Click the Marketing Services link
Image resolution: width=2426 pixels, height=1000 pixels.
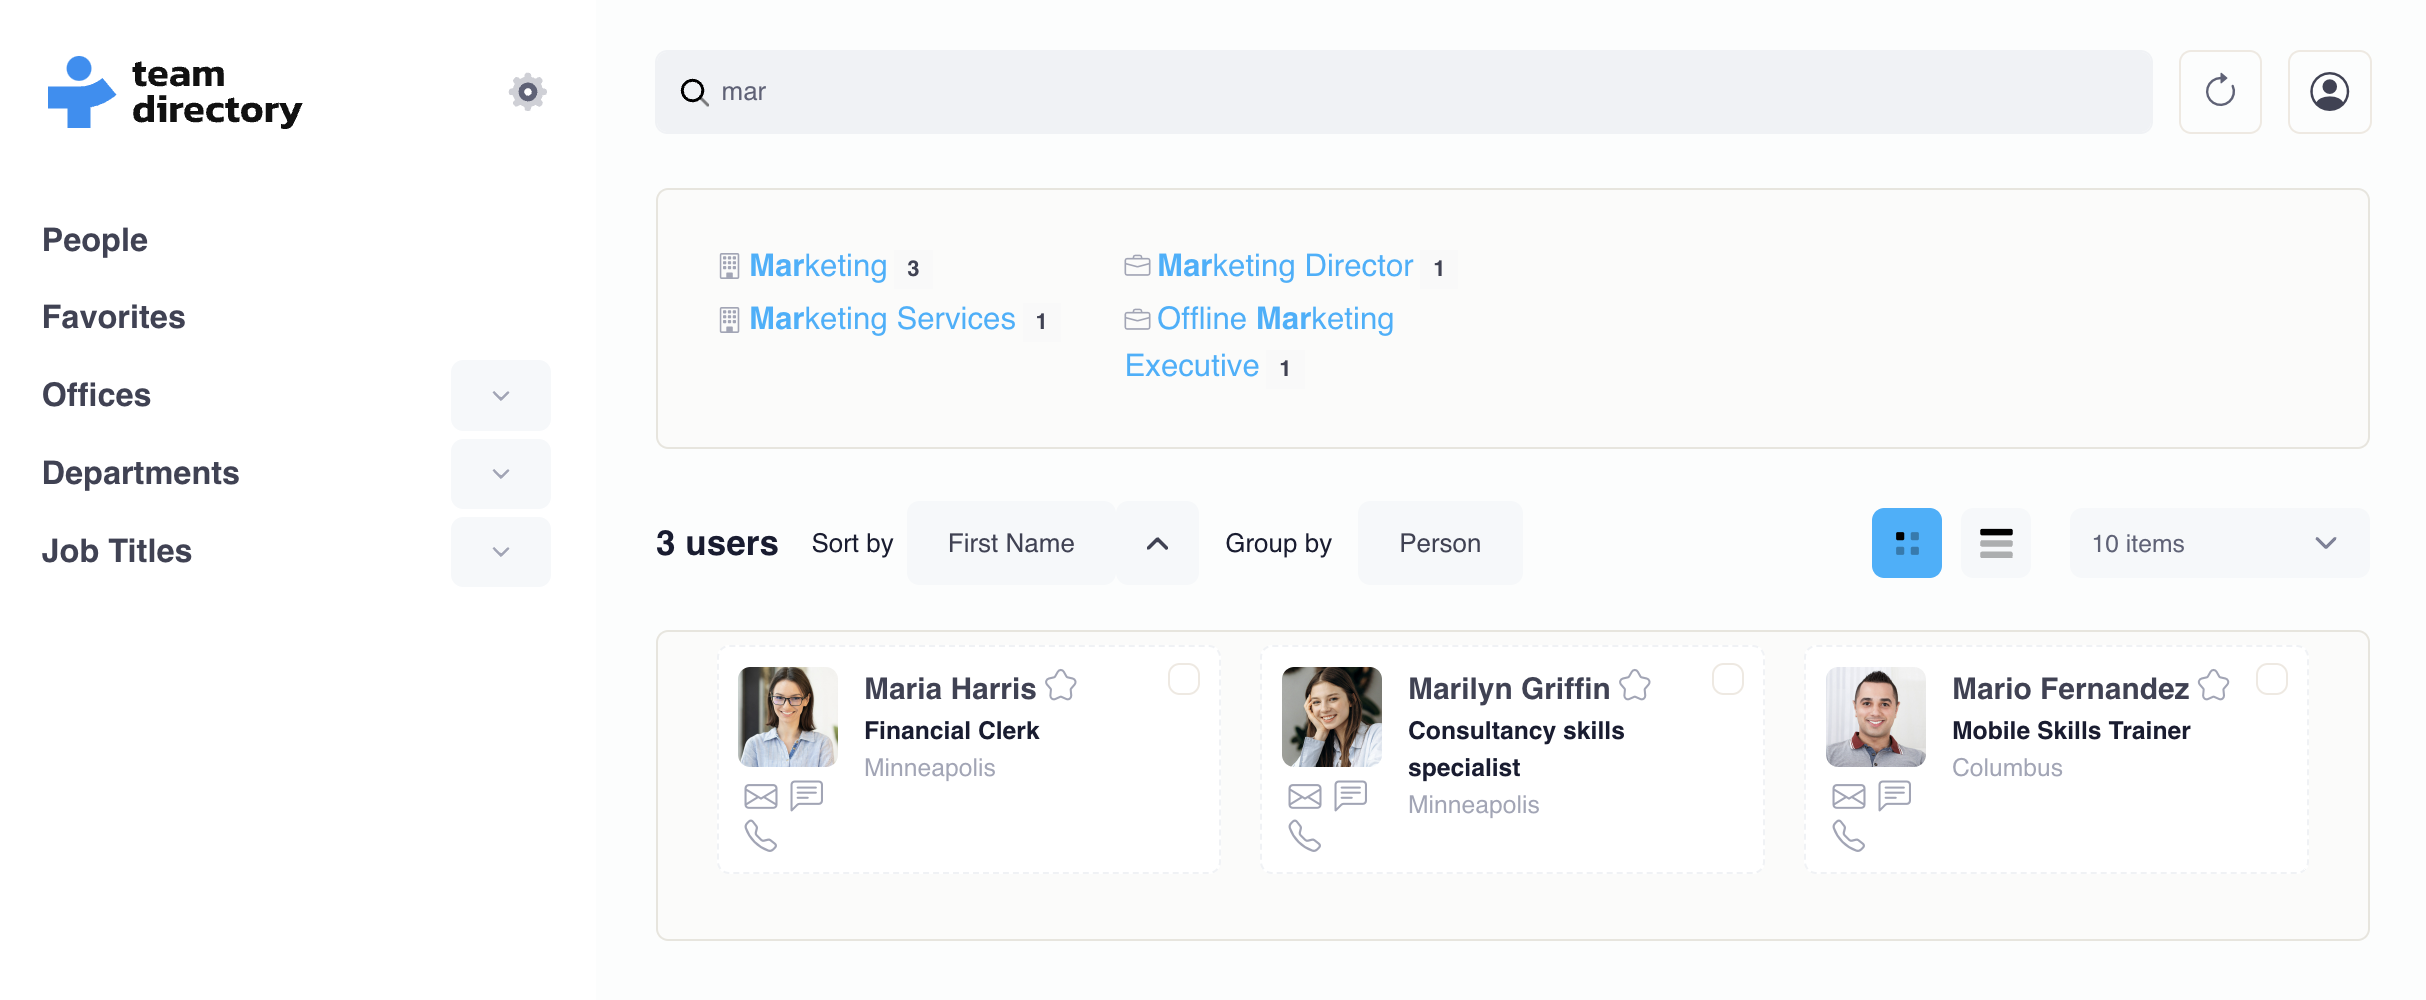(882, 318)
